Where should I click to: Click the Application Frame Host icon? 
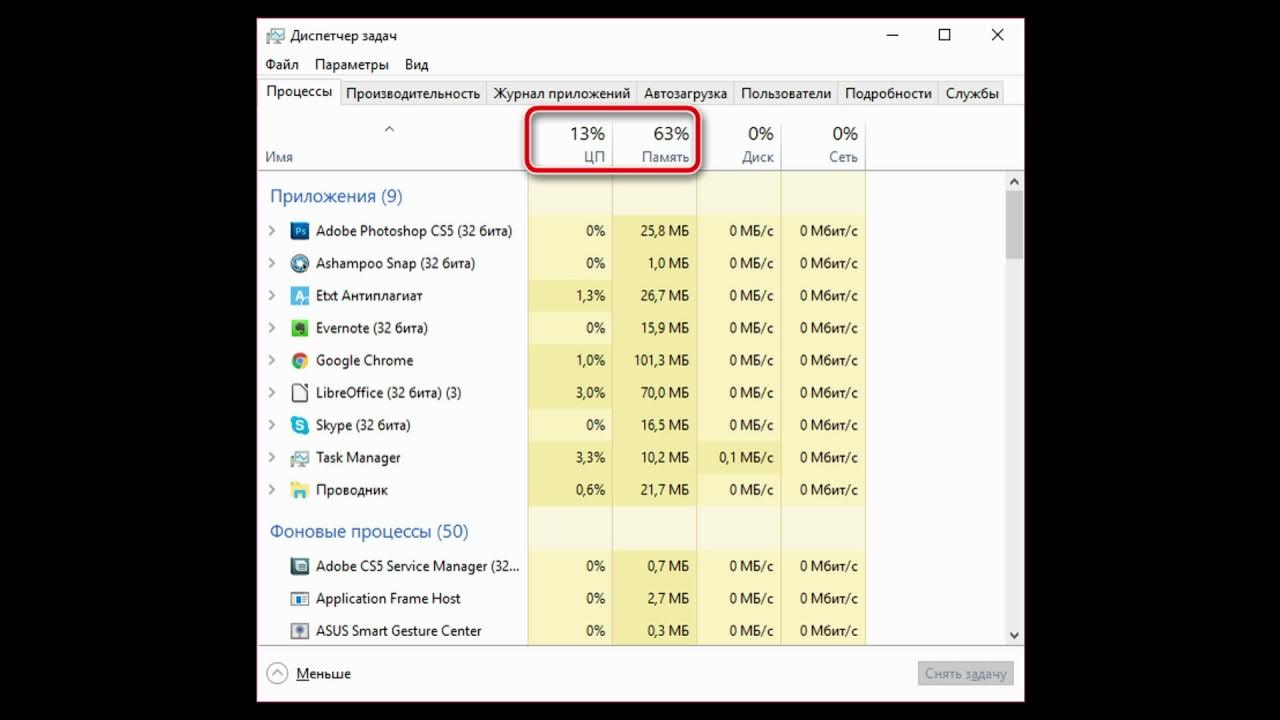pos(299,599)
